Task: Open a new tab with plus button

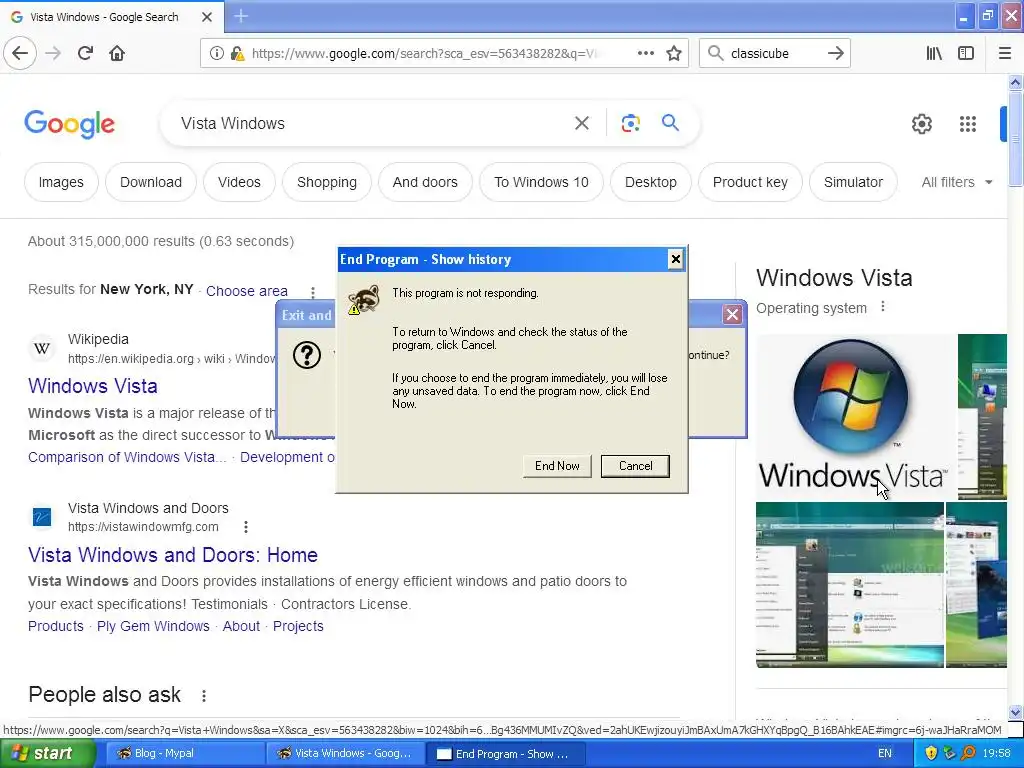Action: [x=241, y=16]
